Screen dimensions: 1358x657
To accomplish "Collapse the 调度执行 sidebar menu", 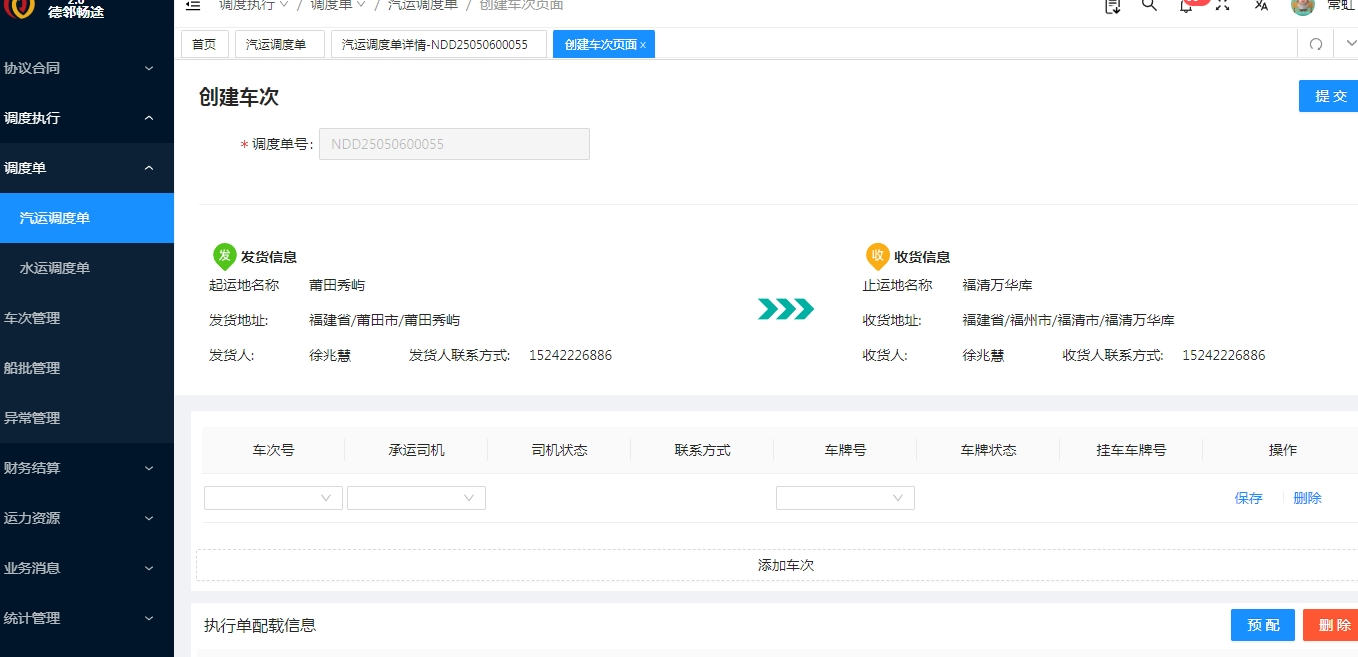I will click(x=77, y=118).
